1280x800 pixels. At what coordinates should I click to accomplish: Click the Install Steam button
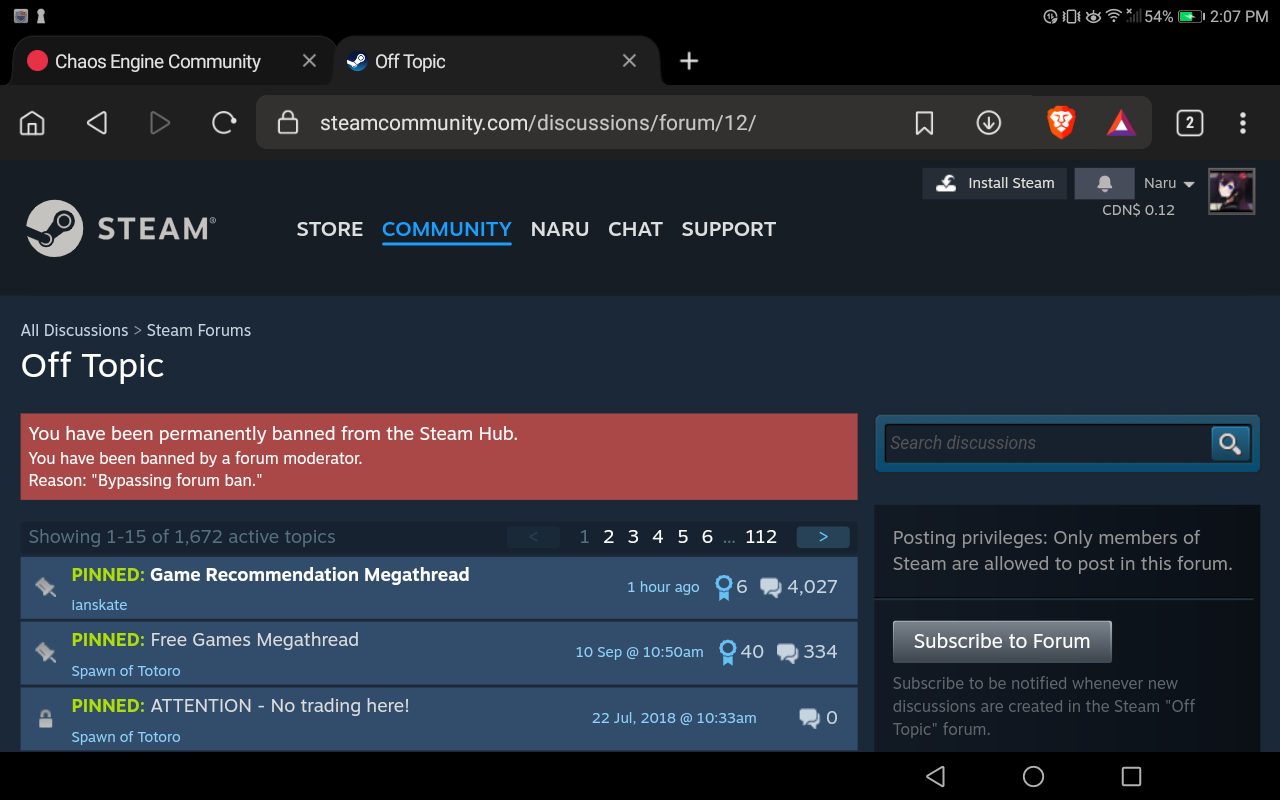(994, 183)
